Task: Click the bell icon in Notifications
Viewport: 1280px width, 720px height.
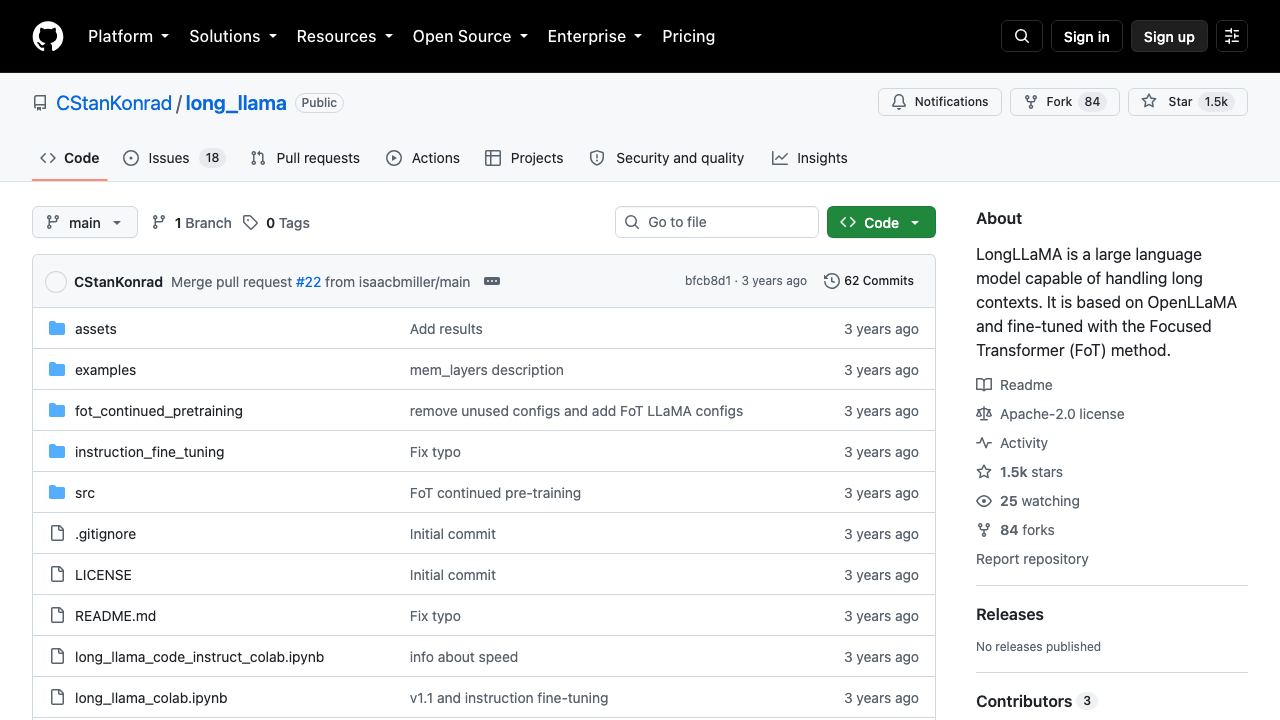Action: coord(899,102)
